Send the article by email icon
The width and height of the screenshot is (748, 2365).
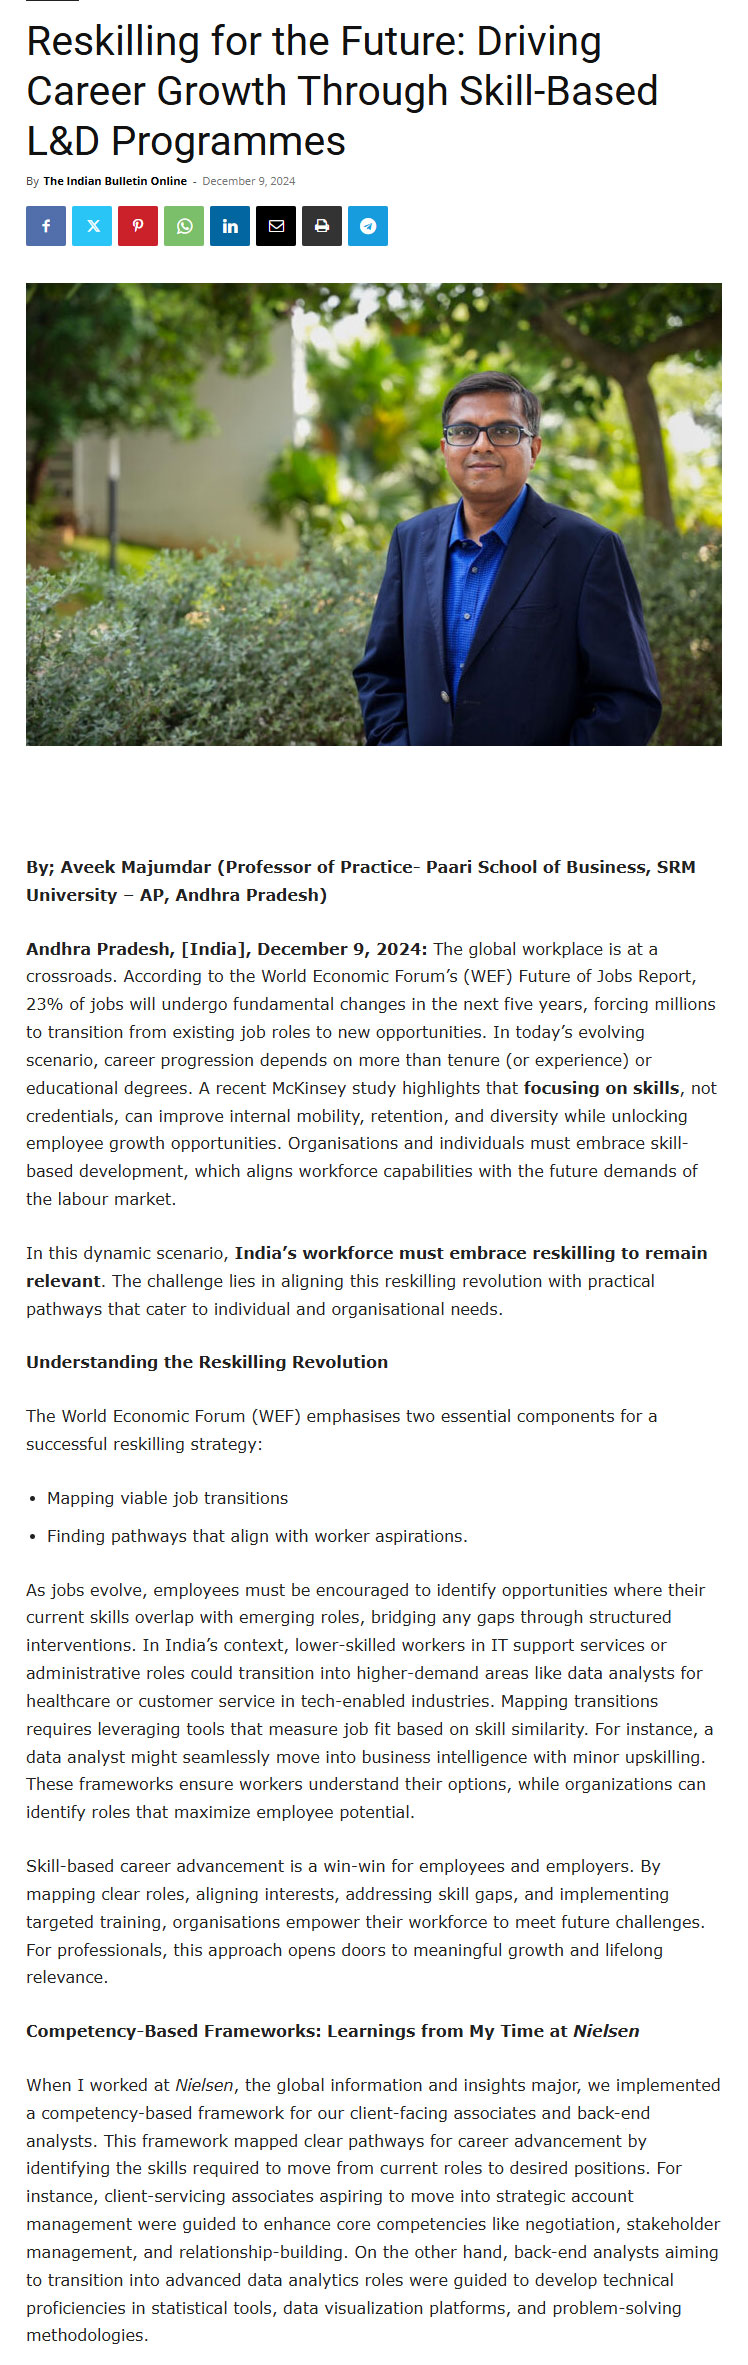(276, 226)
